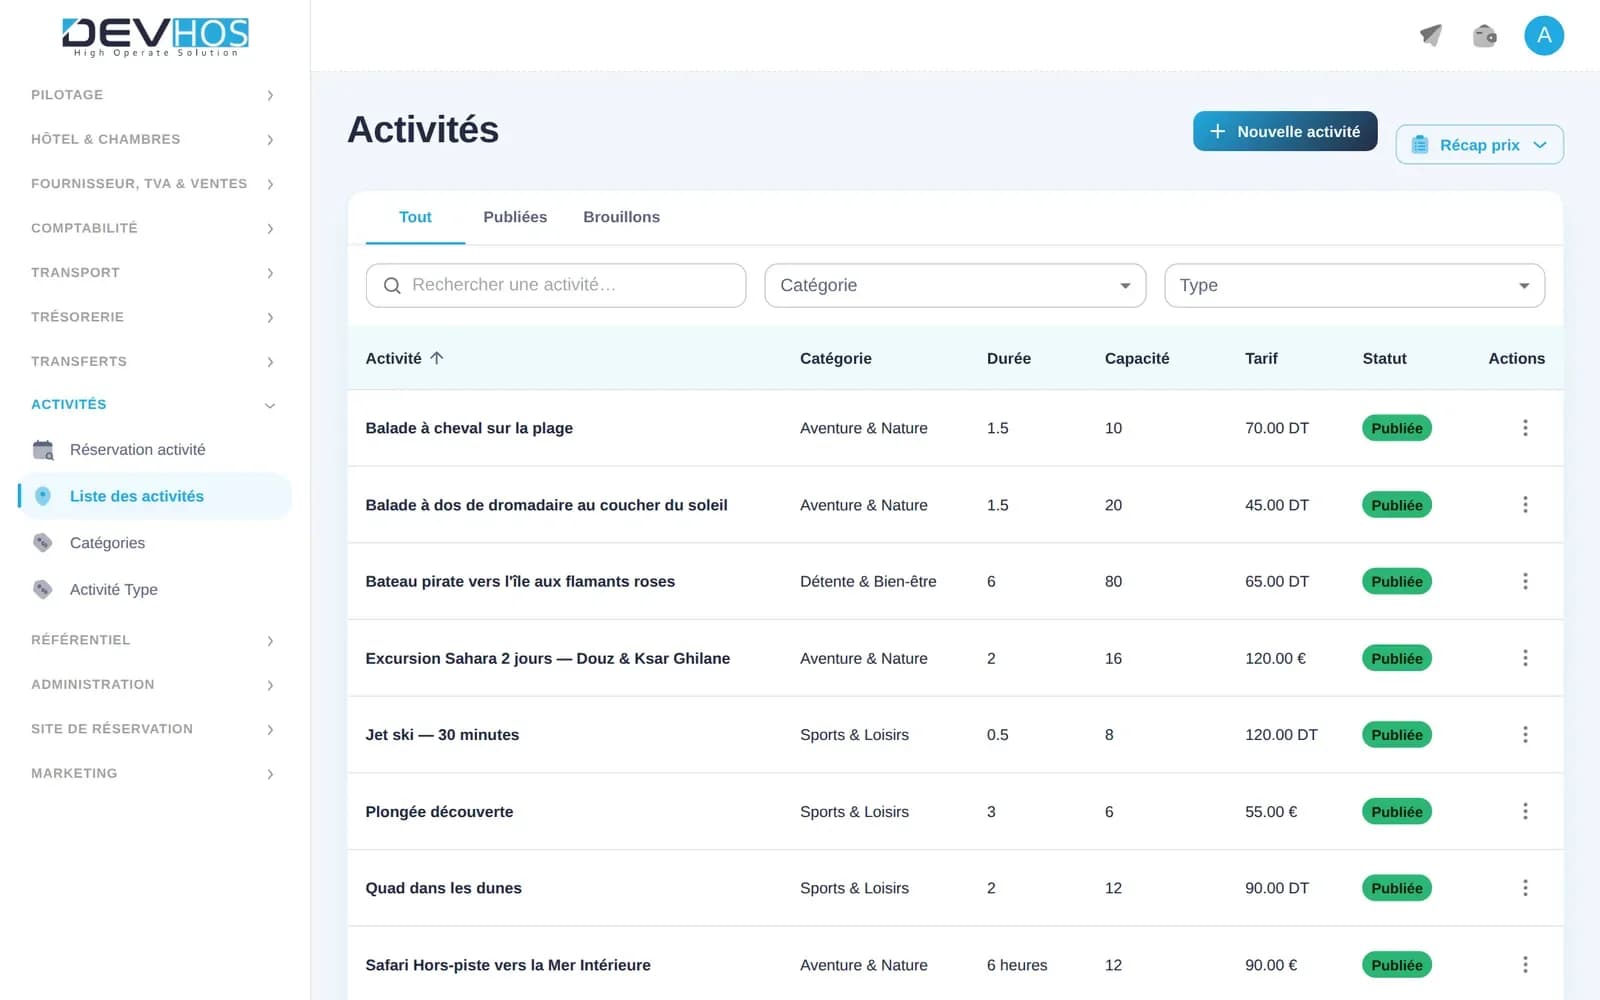Click the Réservation activité calendar icon
This screenshot has width=1600, height=1000.
43,450
